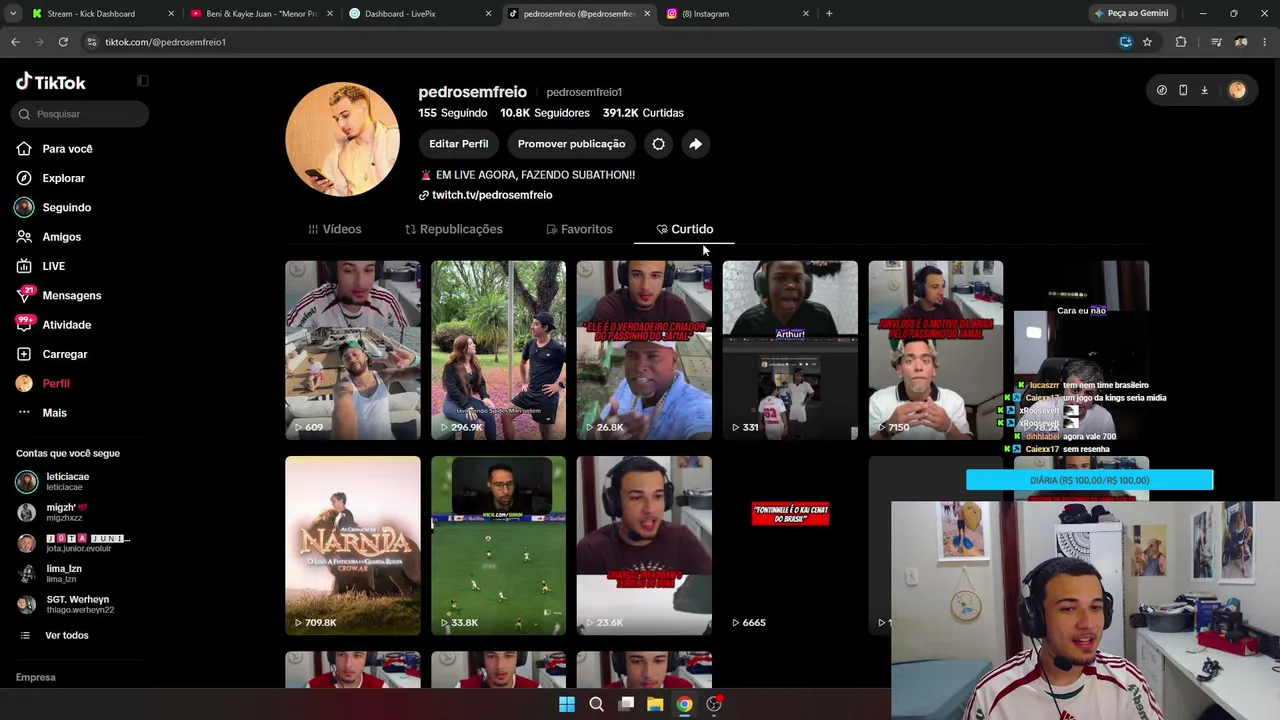Click the Promover publicação button
Image resolution: width=1280 pixels, height=720 pixels.
571,144
